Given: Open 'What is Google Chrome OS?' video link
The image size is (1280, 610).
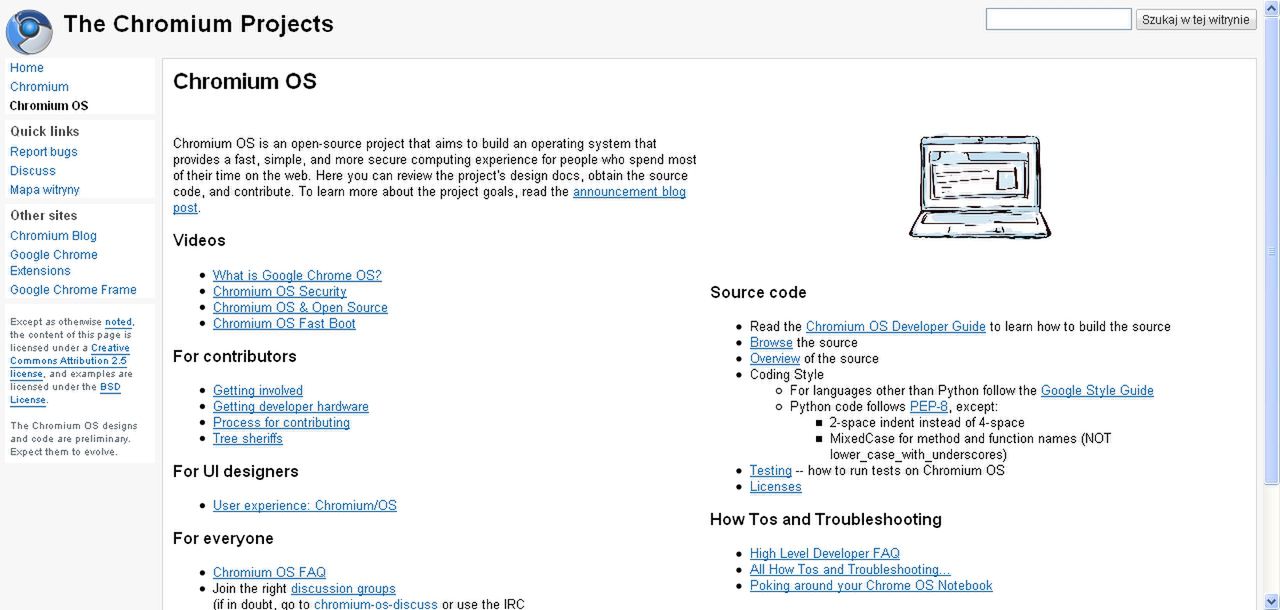Looking at the screenshot, I should [x=297, y=276].
